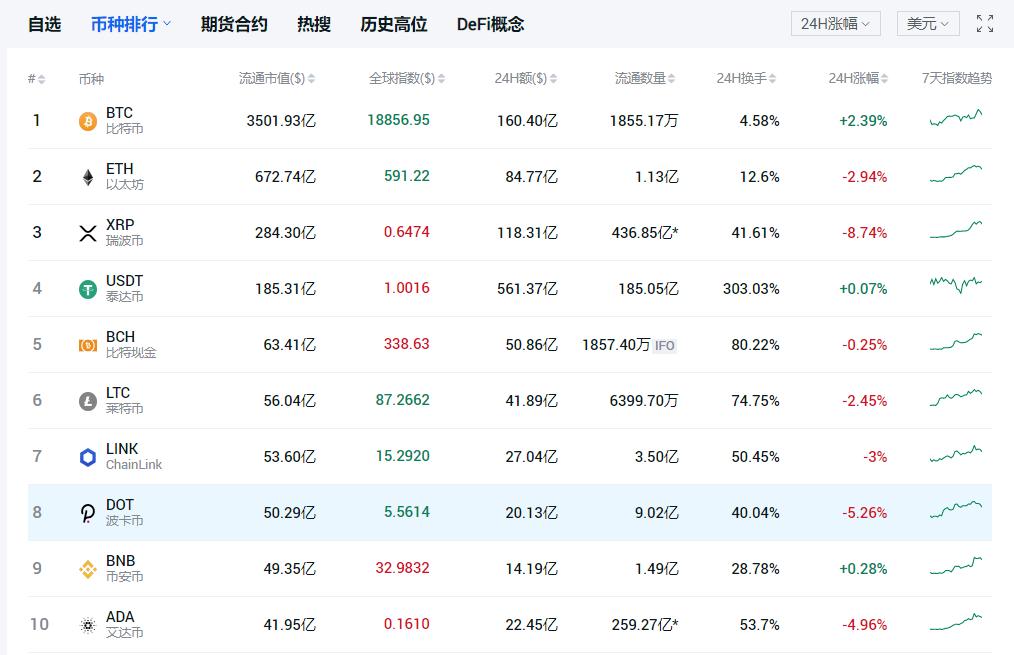This screenshot has height=655, width=1014.
Task: Click the IFO tag in BCH row
Action: click(664, 346)
